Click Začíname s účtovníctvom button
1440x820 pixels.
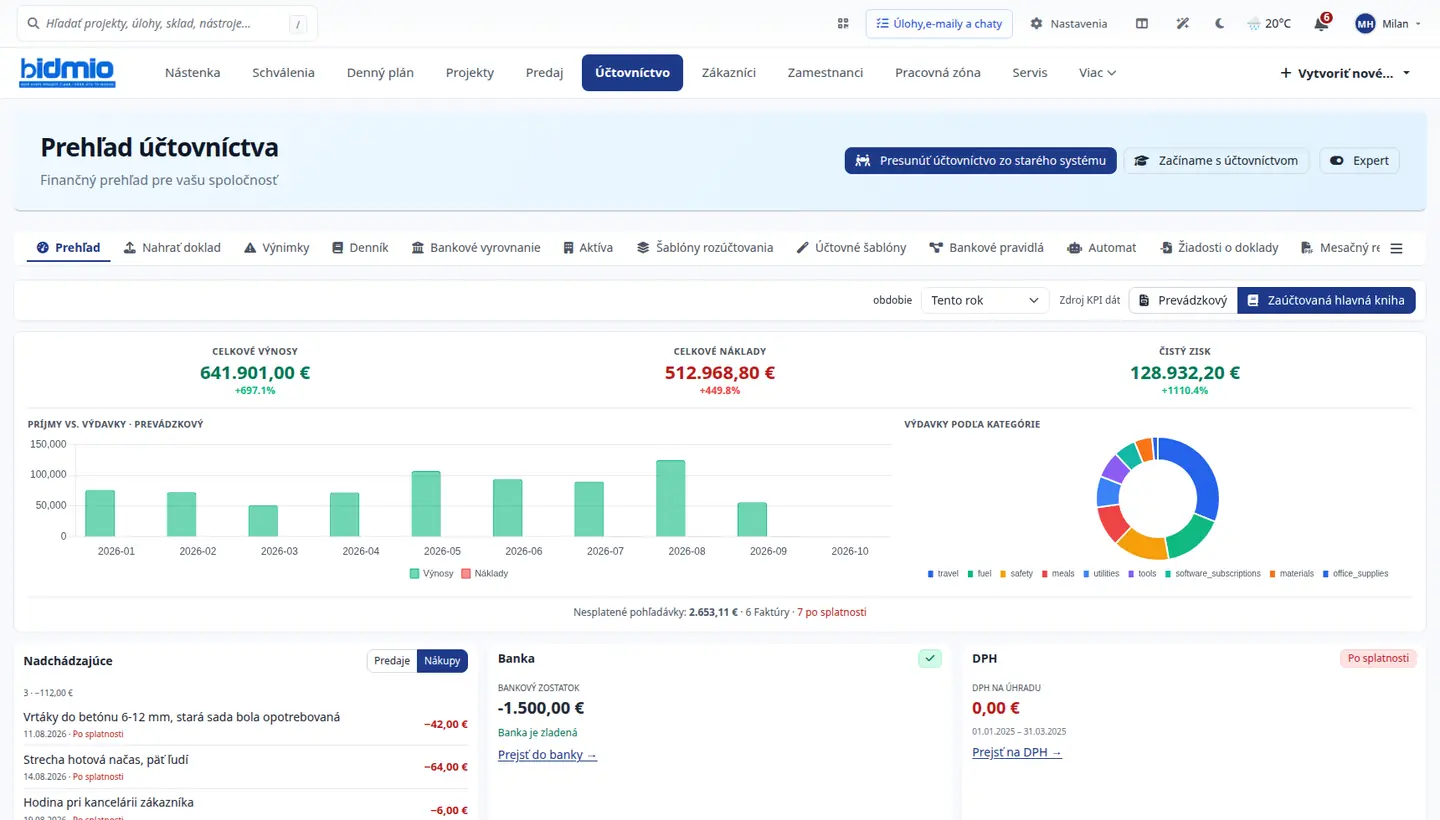1217,160
